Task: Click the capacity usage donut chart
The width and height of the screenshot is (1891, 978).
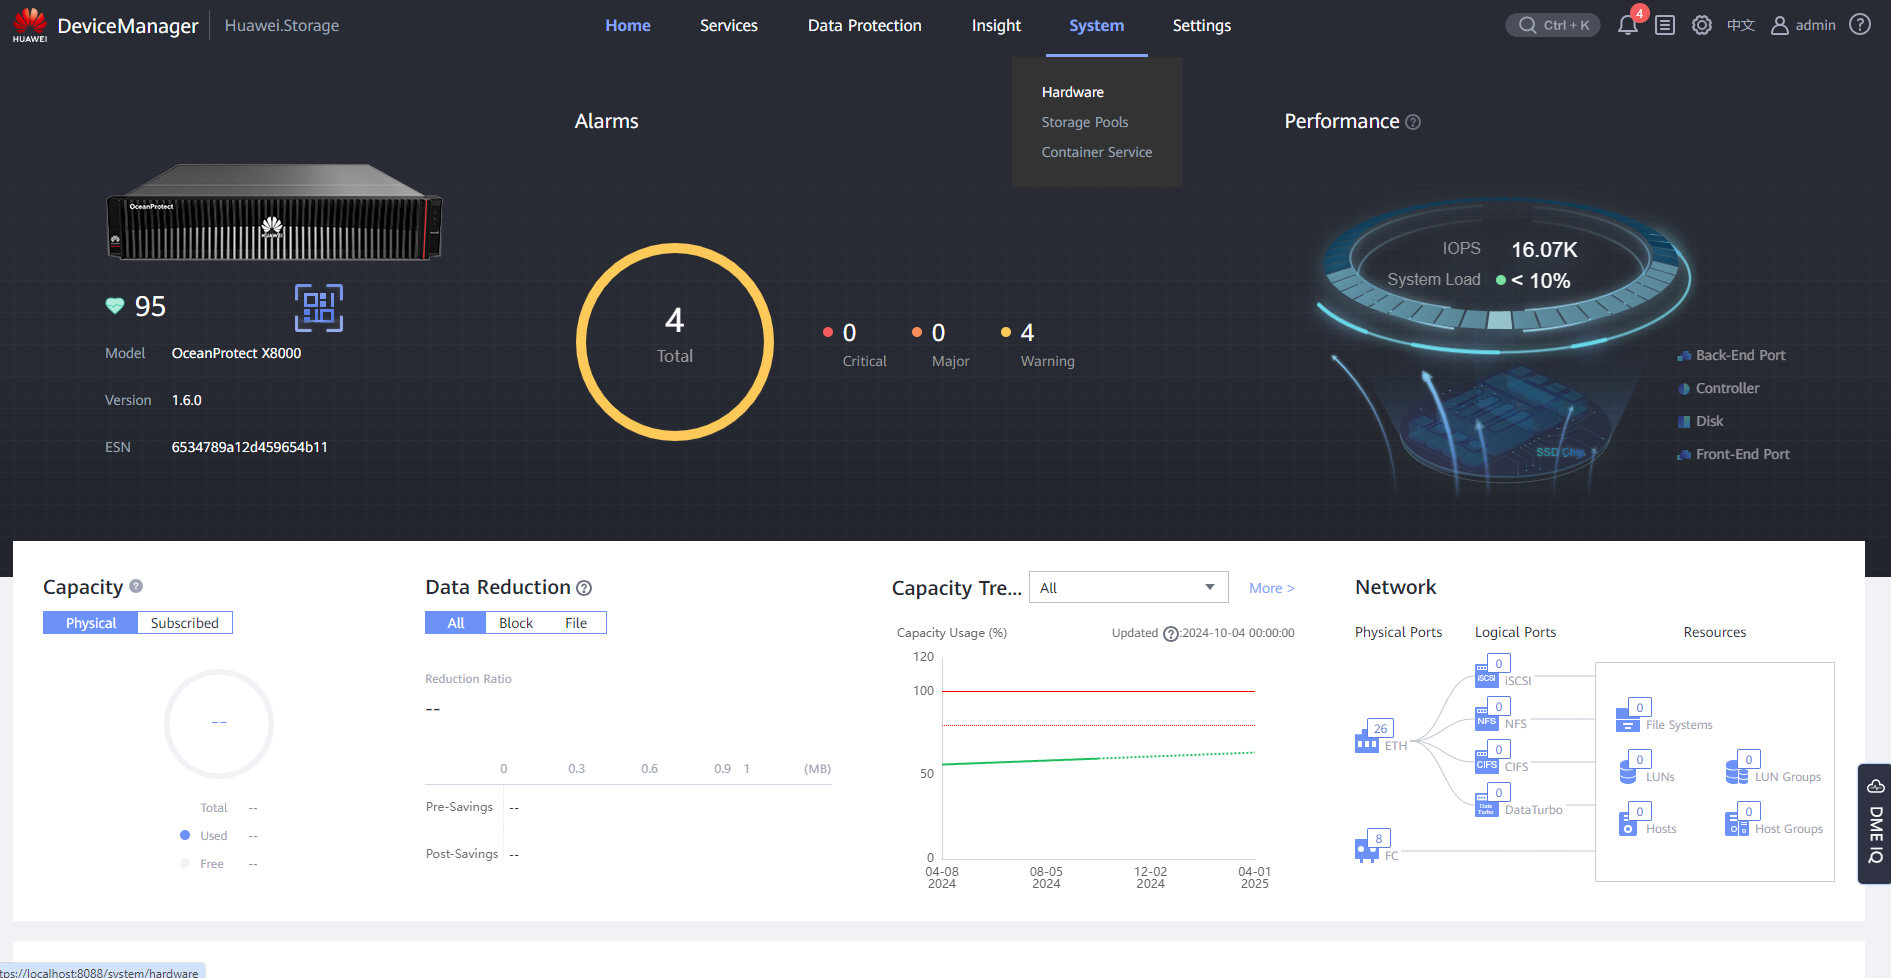Action: [x=219, y=723]
